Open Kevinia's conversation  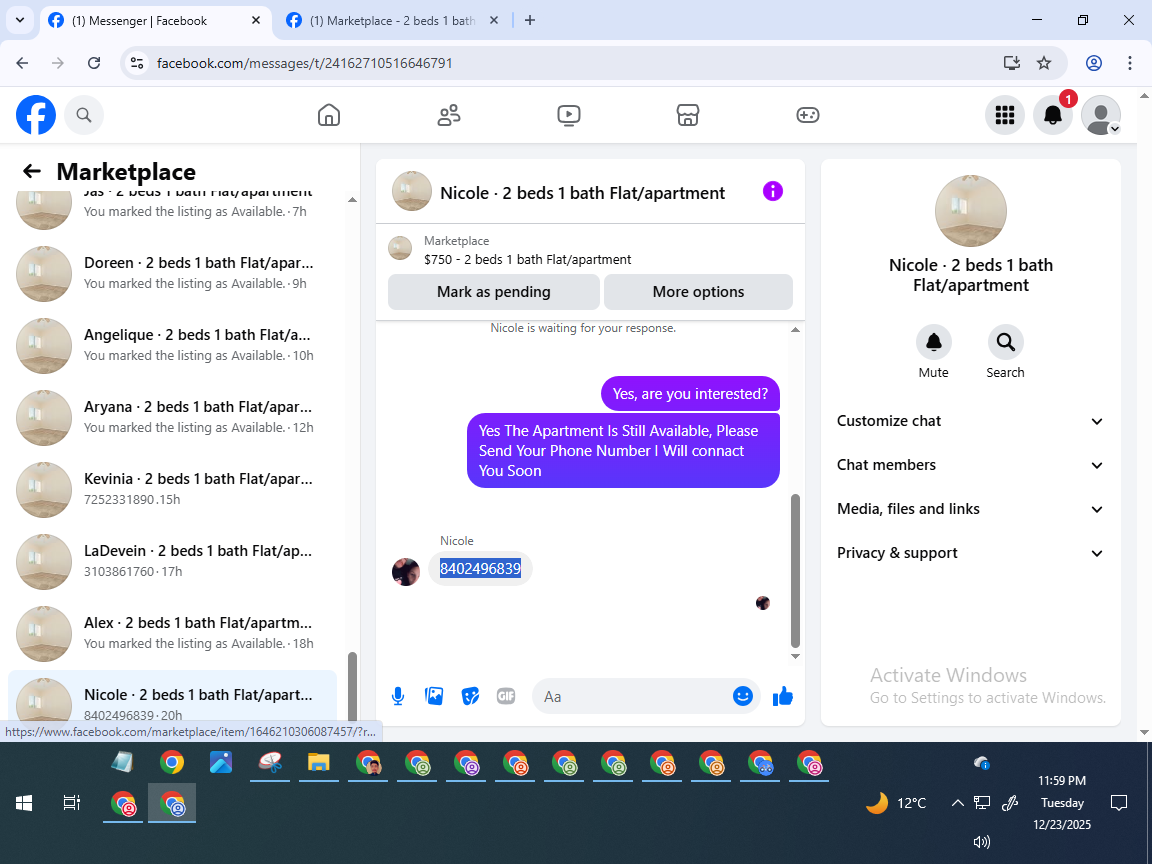(173, 489)
